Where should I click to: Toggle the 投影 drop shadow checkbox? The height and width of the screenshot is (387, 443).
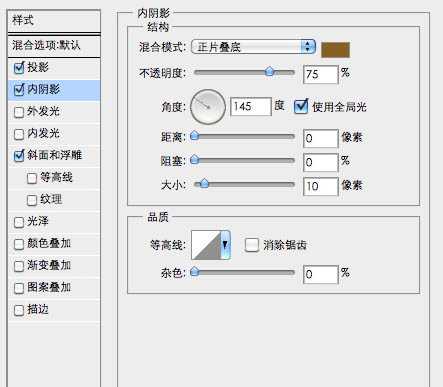pyautogui.click(x=19, y=68)
